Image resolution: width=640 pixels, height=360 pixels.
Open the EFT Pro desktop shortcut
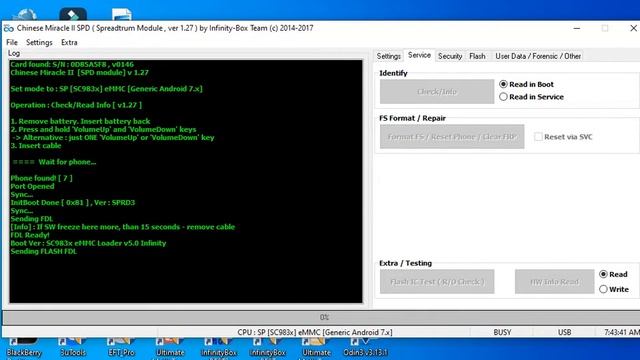(121, 347)
